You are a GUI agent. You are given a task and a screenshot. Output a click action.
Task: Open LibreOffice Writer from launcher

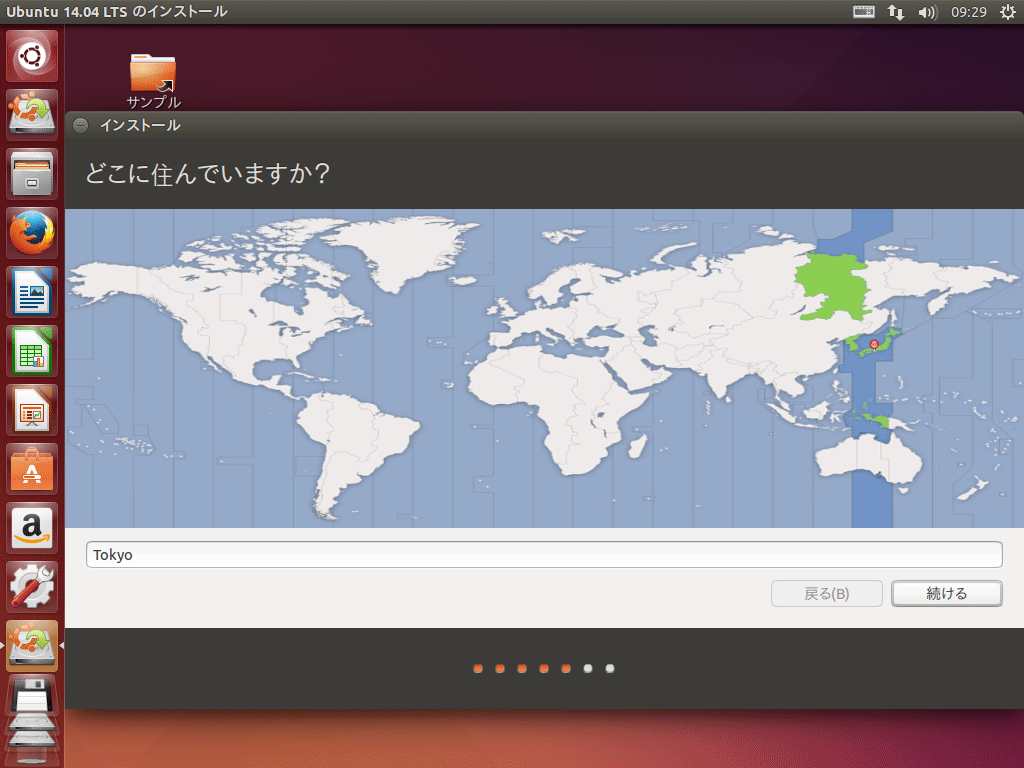(31, 292)
